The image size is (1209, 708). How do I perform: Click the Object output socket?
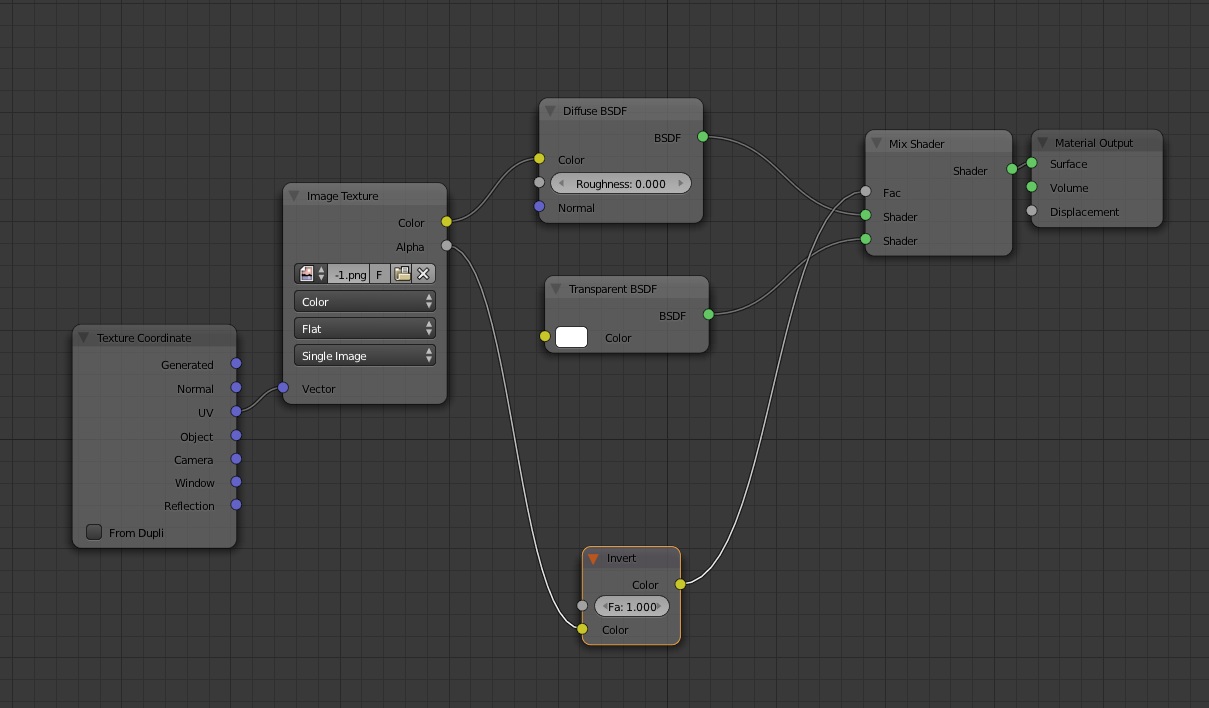tap(236, 435)
